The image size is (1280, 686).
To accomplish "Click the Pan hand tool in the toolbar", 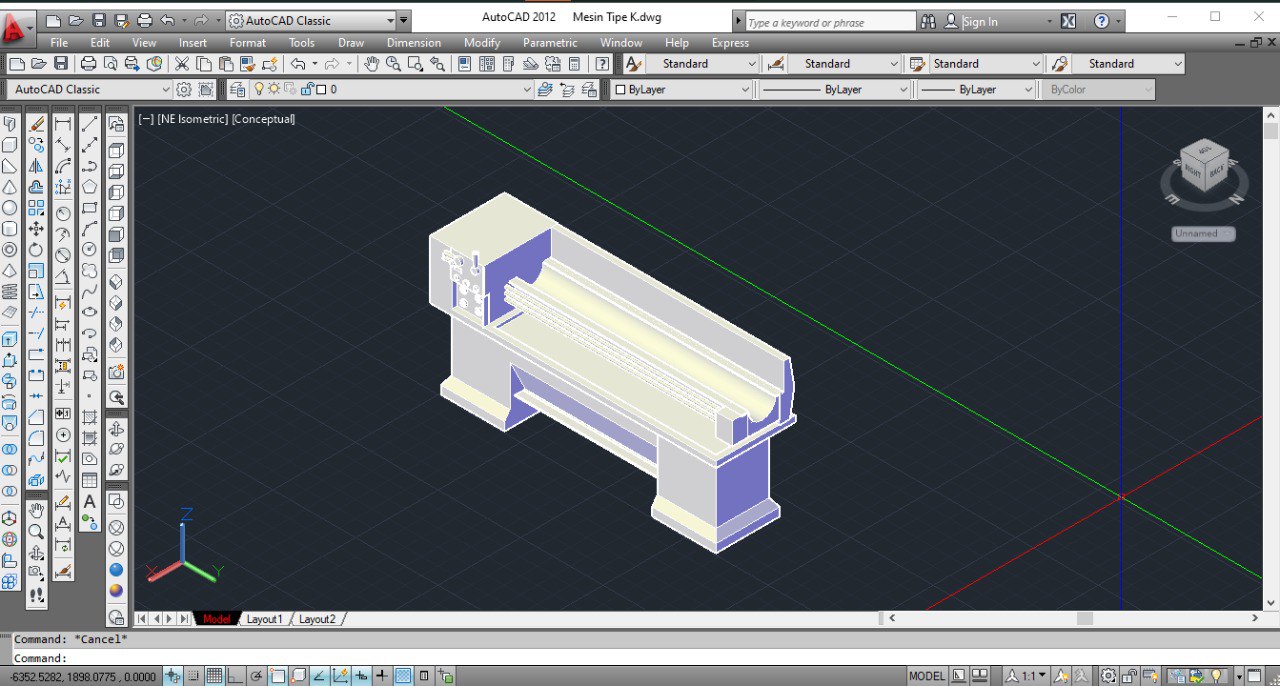I will pyautogui.click(x=371, y=64).
